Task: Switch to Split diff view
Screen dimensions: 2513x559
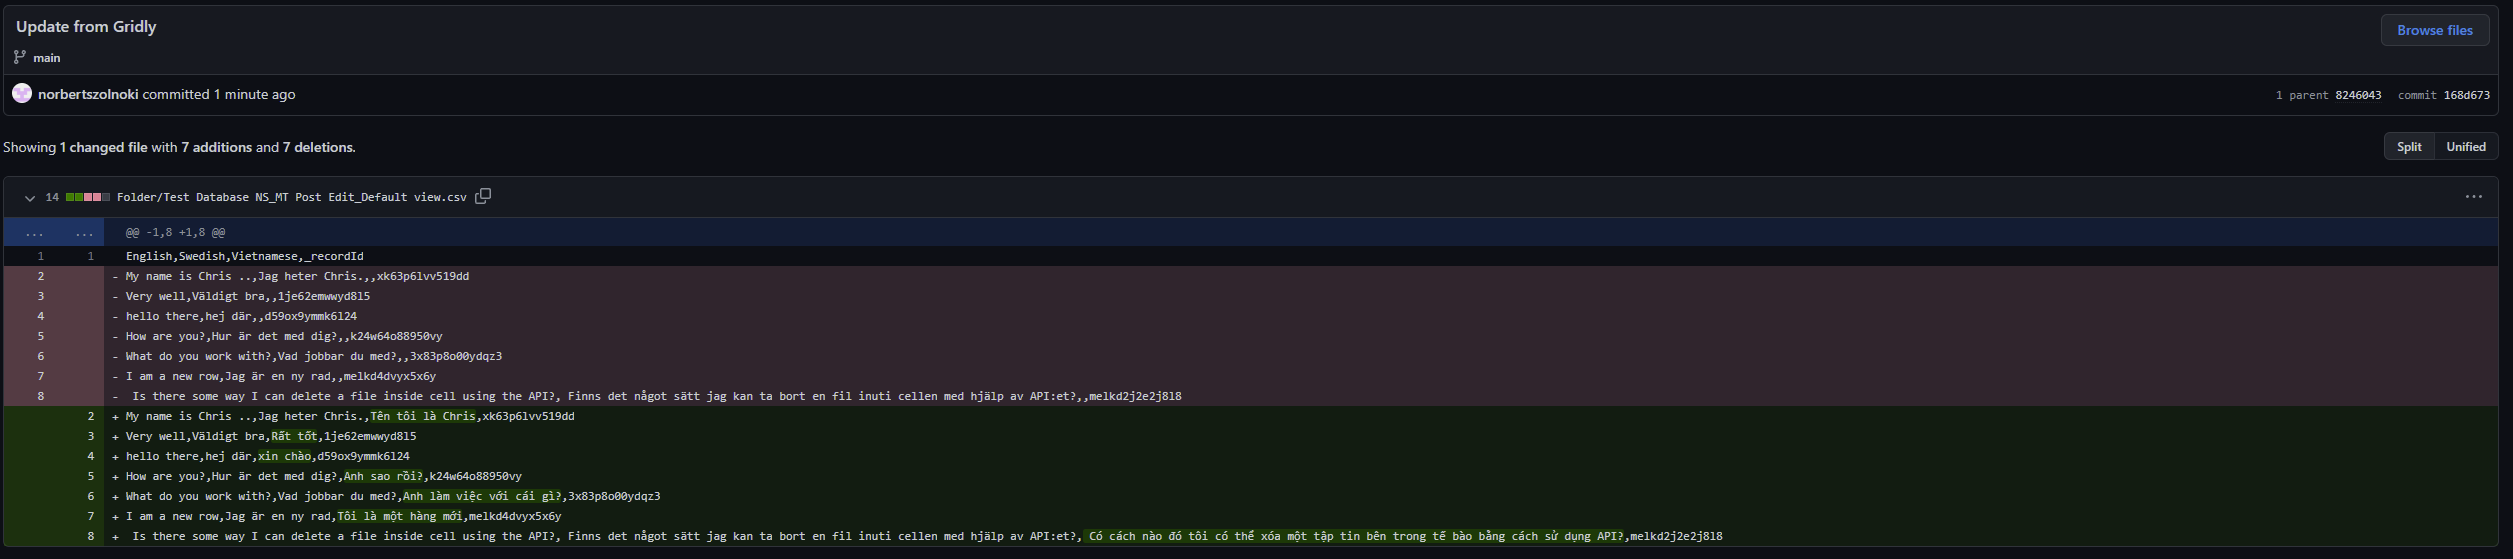Action: [2409, 147]
